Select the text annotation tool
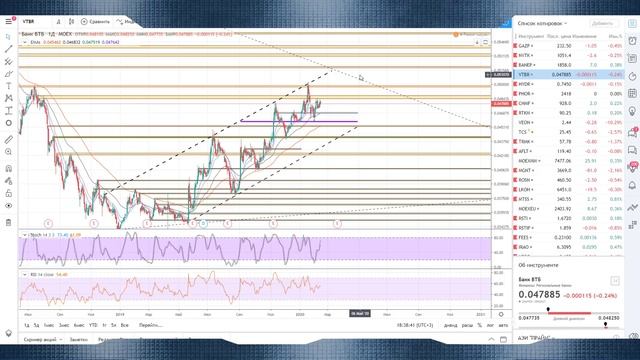The image size is (640, 360). (9, 86)
